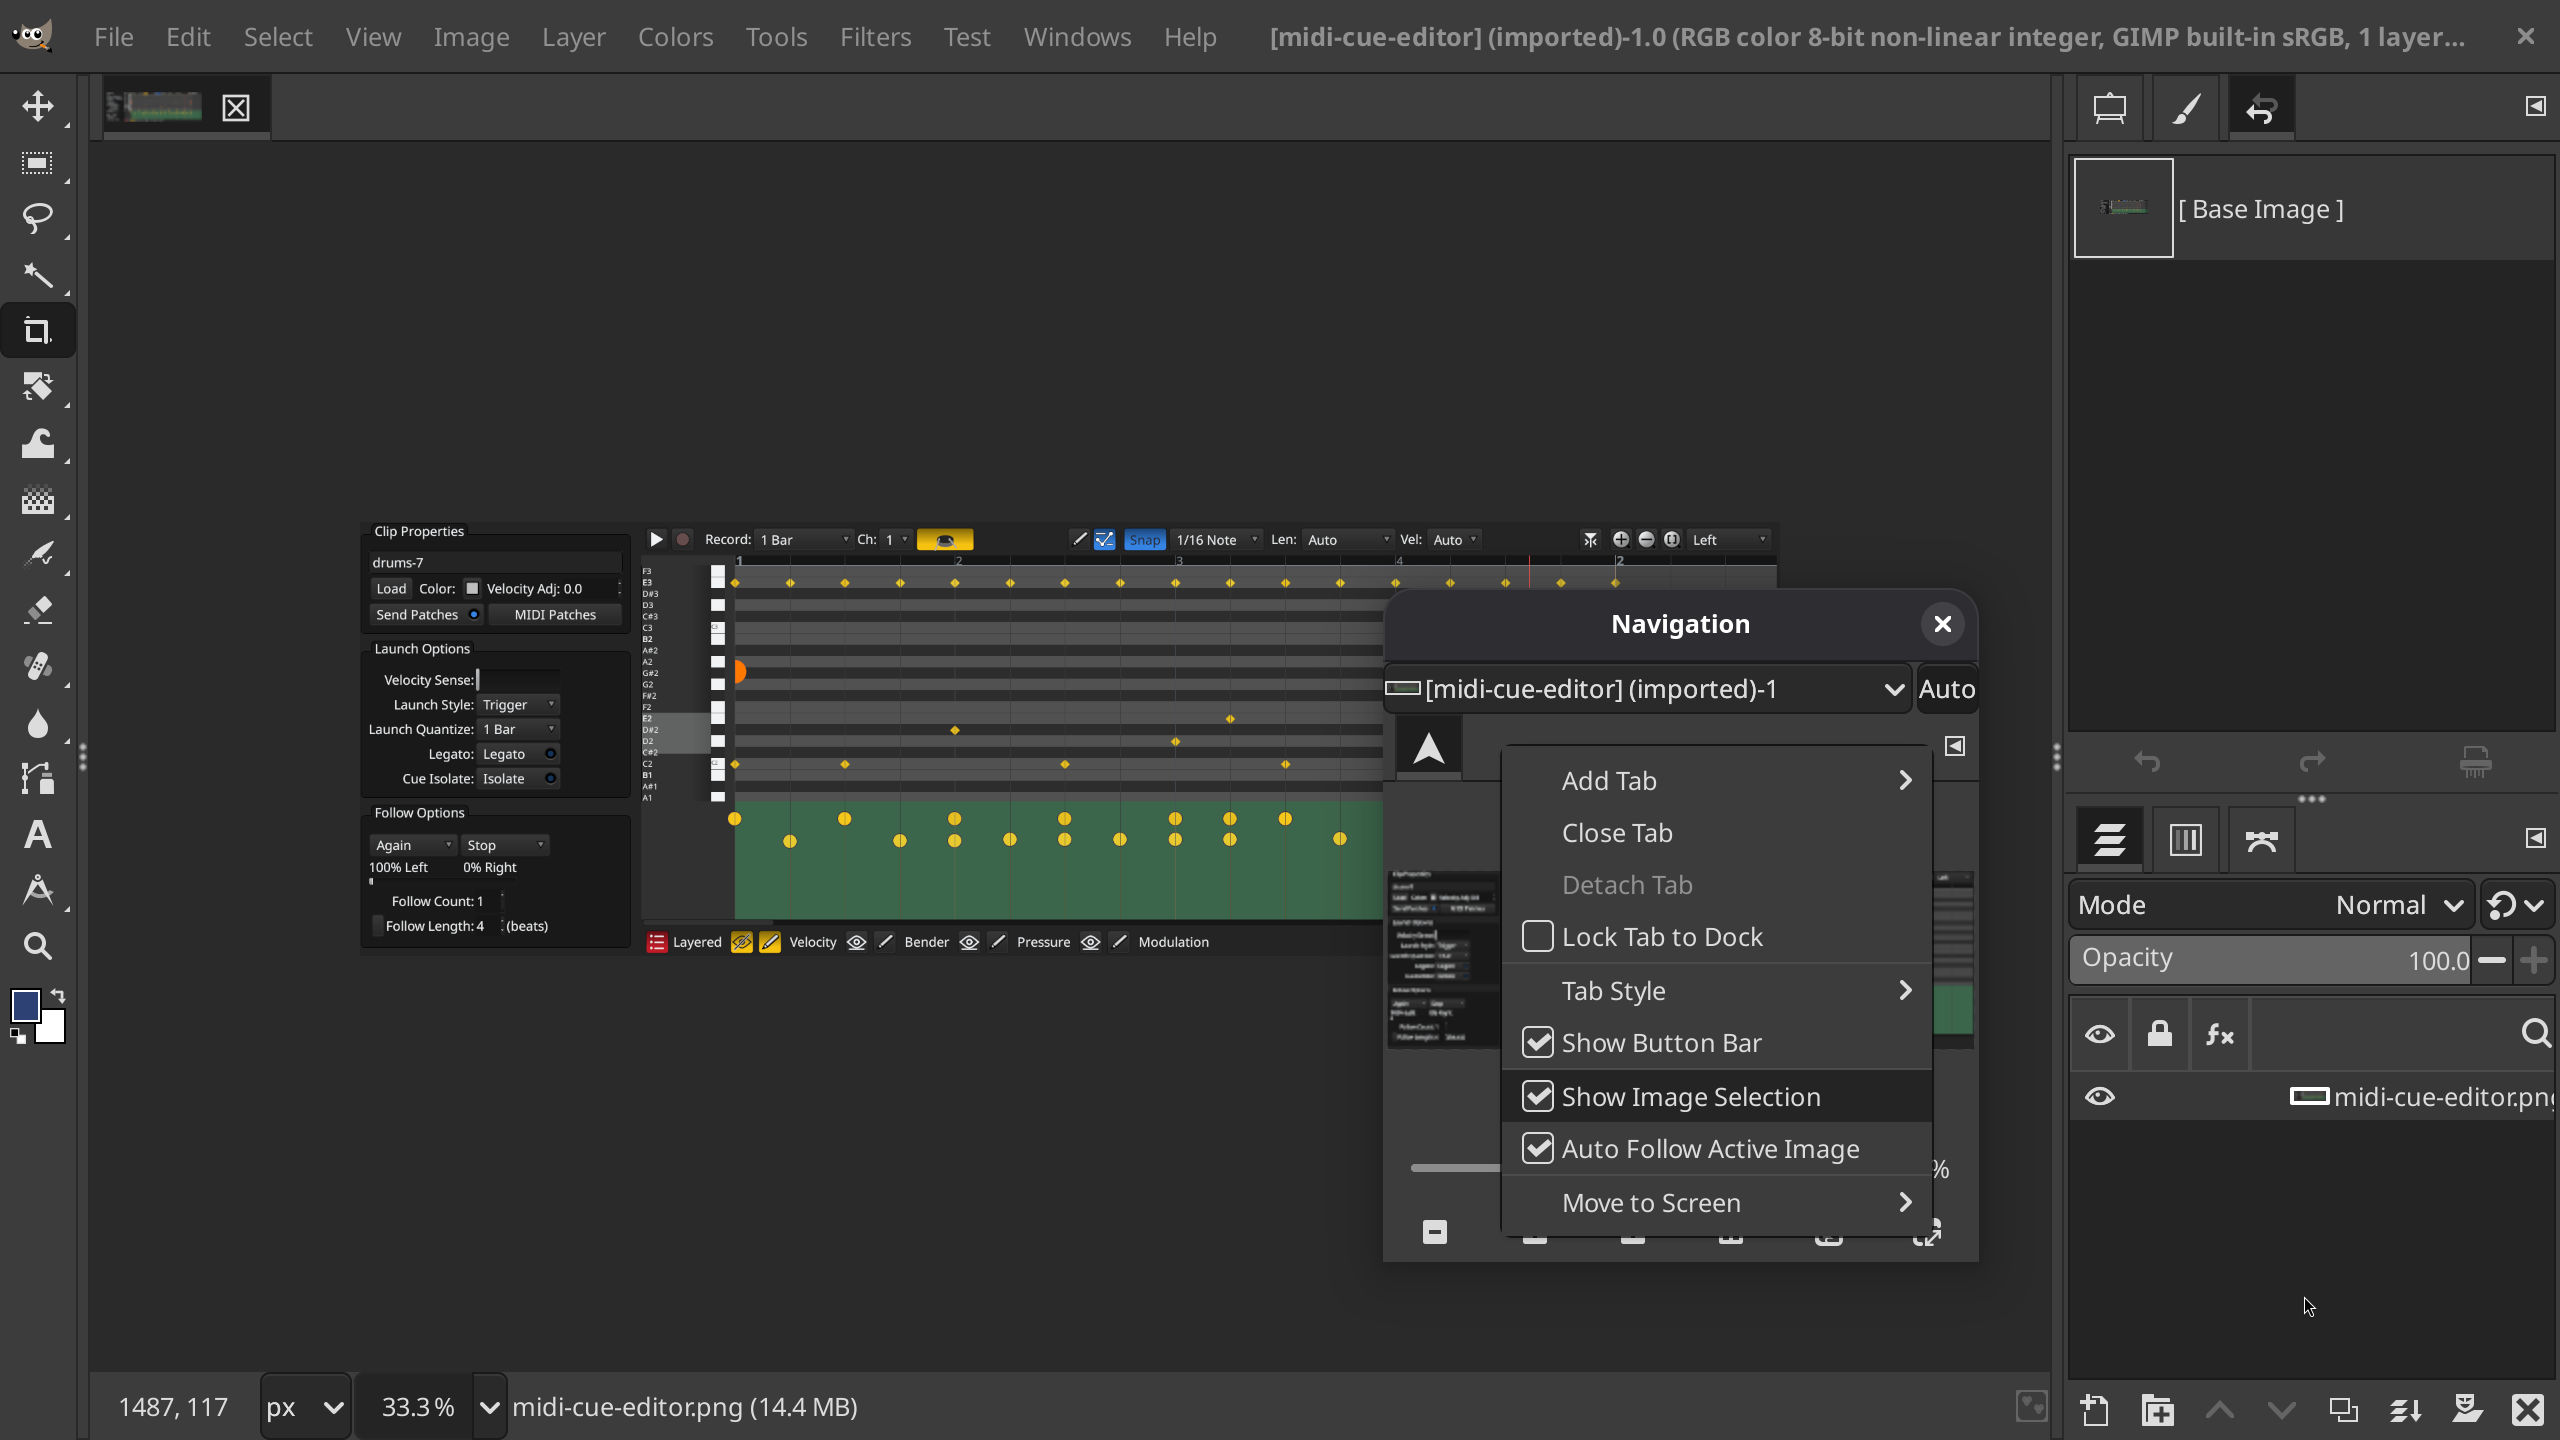Select the Eraser tool

coord(37,610)
